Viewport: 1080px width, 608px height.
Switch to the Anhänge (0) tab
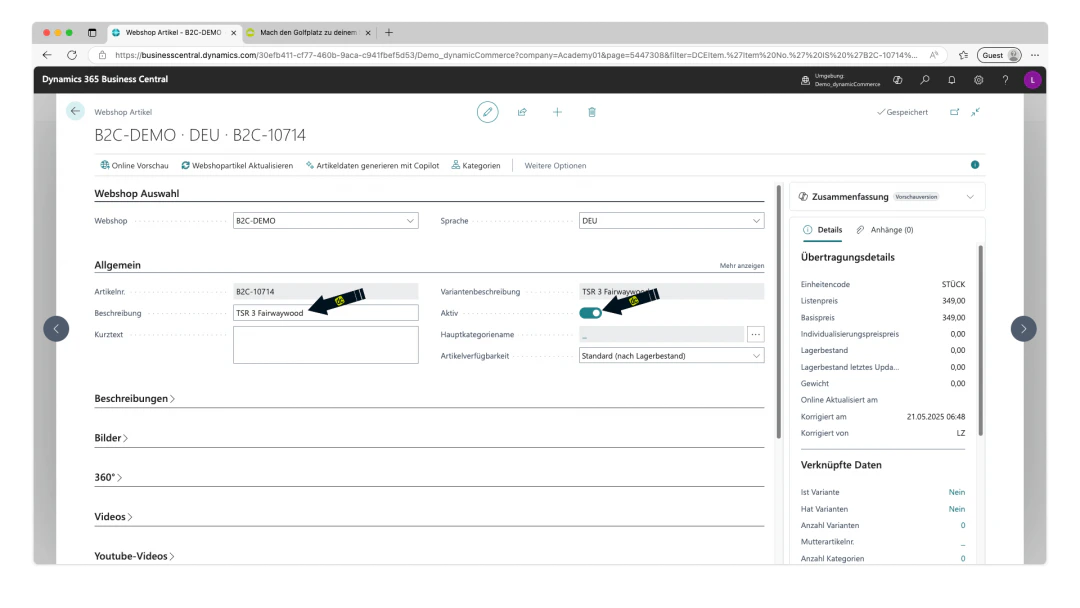pyautogui.click(x=884, y=230)
